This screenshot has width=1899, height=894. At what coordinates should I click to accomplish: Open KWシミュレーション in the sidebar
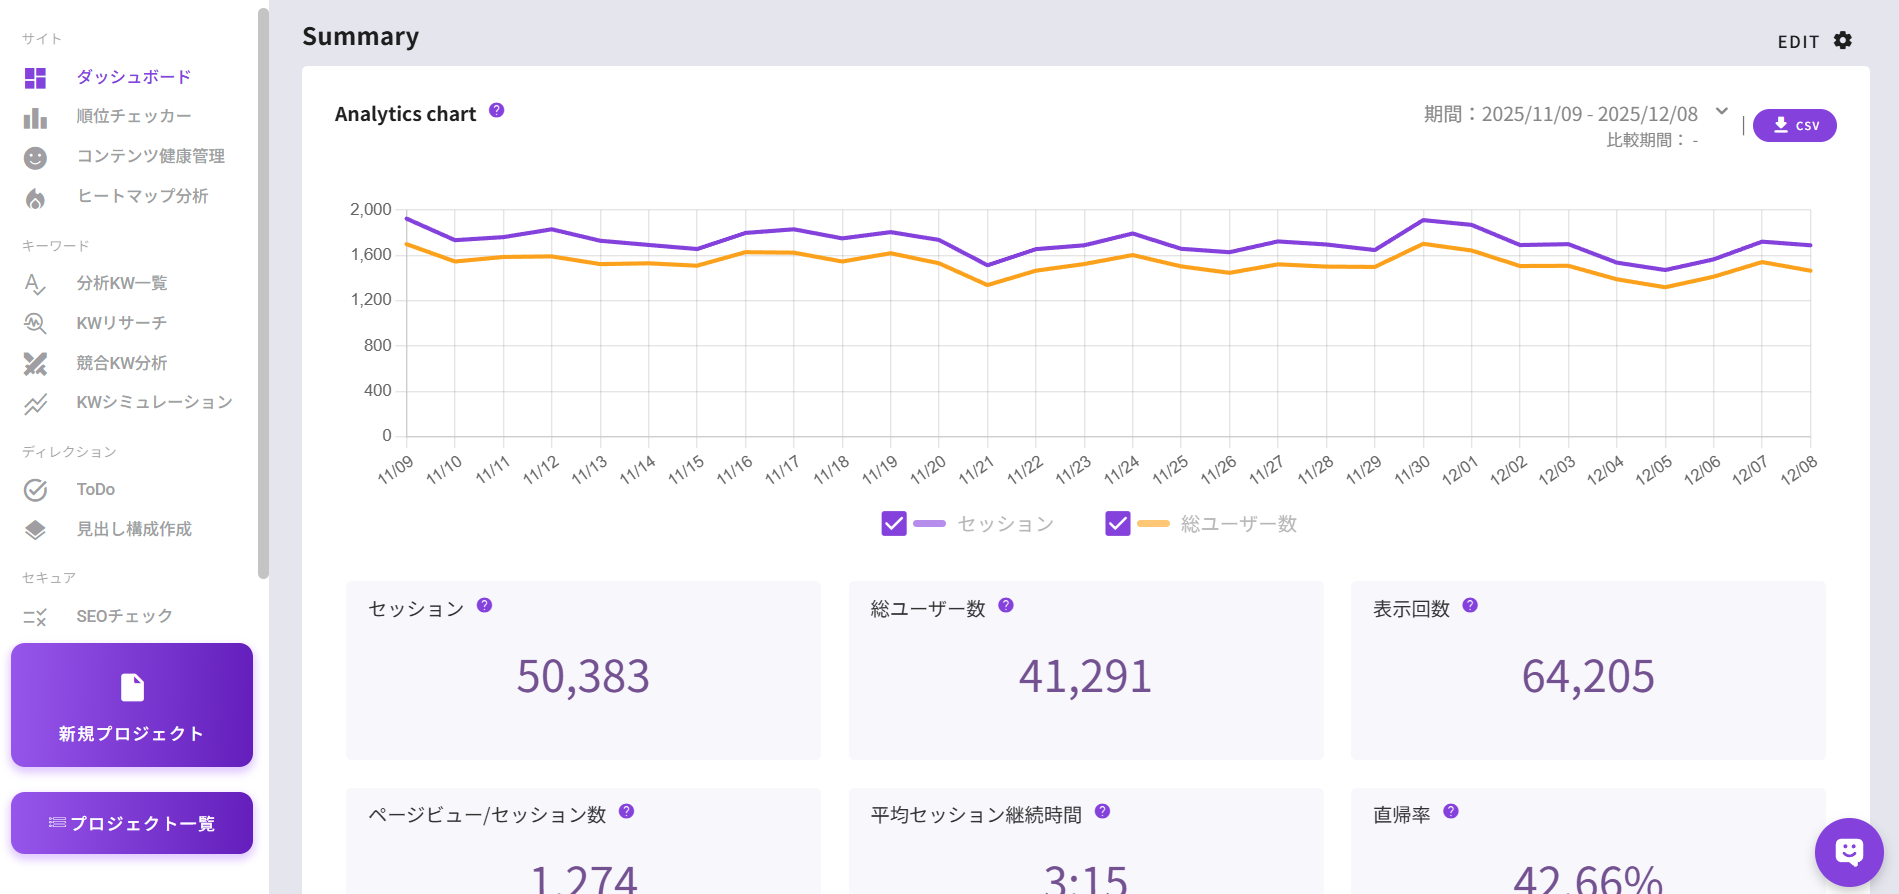tap(154, 402)
